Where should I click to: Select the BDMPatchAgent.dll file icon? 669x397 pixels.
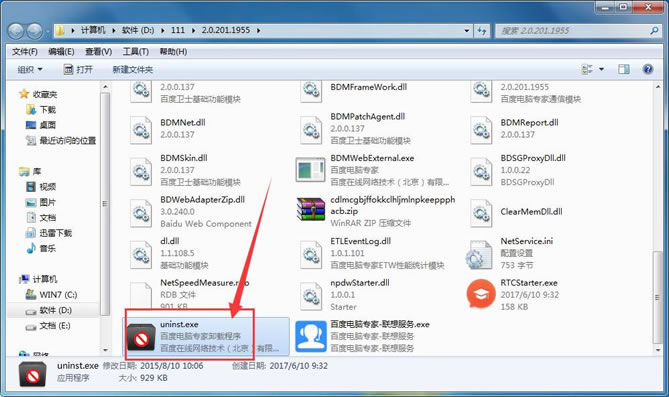[311, 129]
